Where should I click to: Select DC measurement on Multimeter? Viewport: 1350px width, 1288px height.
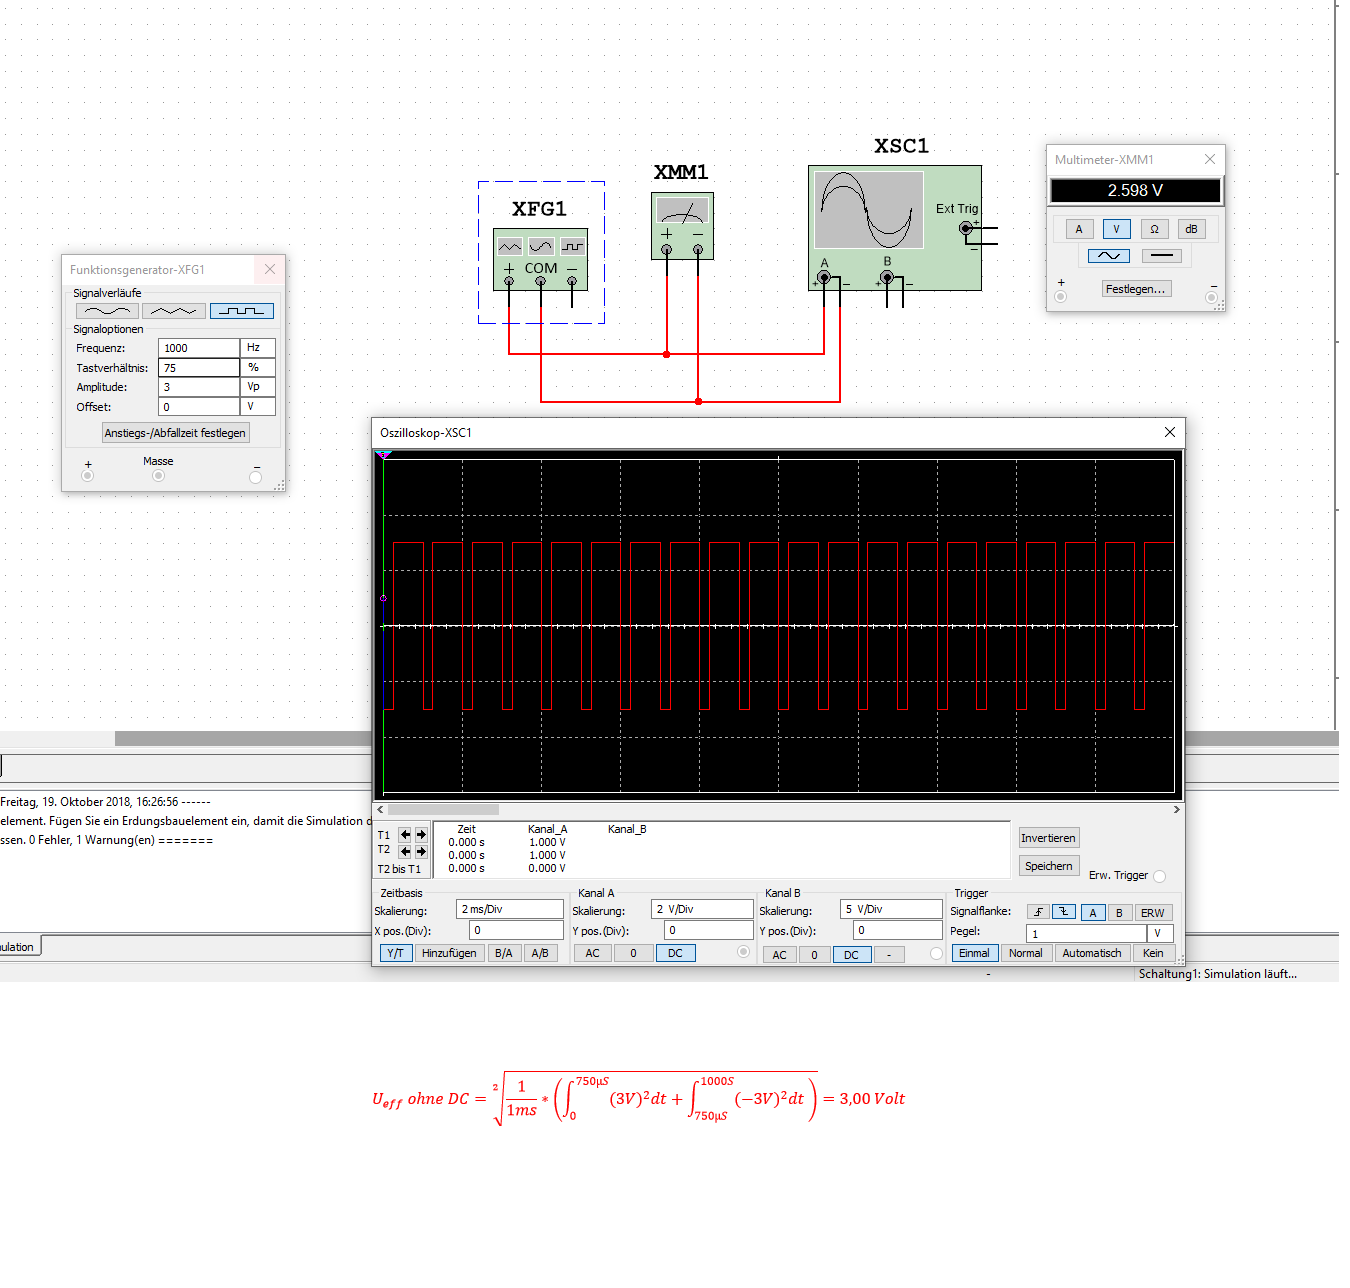click(x=1161, y=256)
